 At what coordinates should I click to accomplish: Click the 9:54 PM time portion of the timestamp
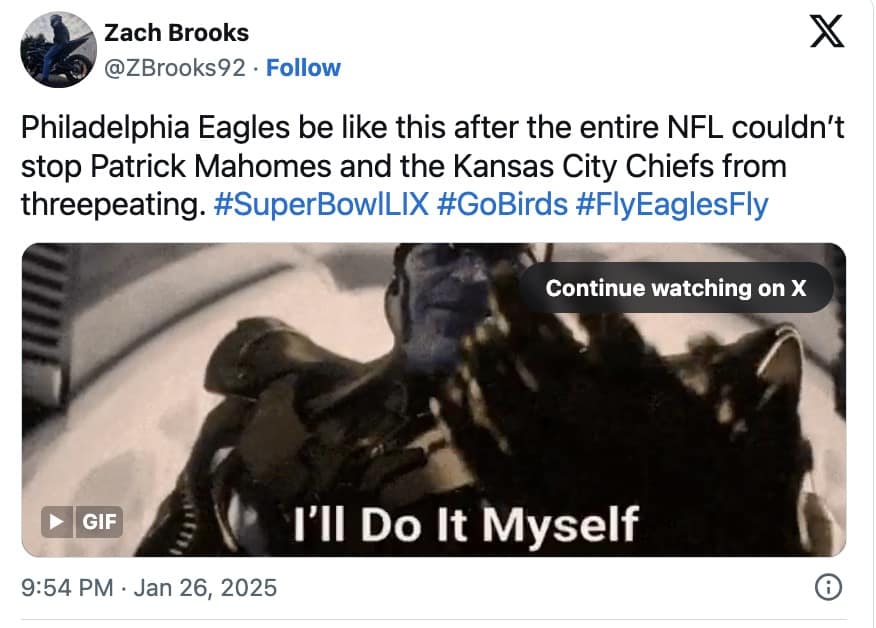[x=68, y=588]
